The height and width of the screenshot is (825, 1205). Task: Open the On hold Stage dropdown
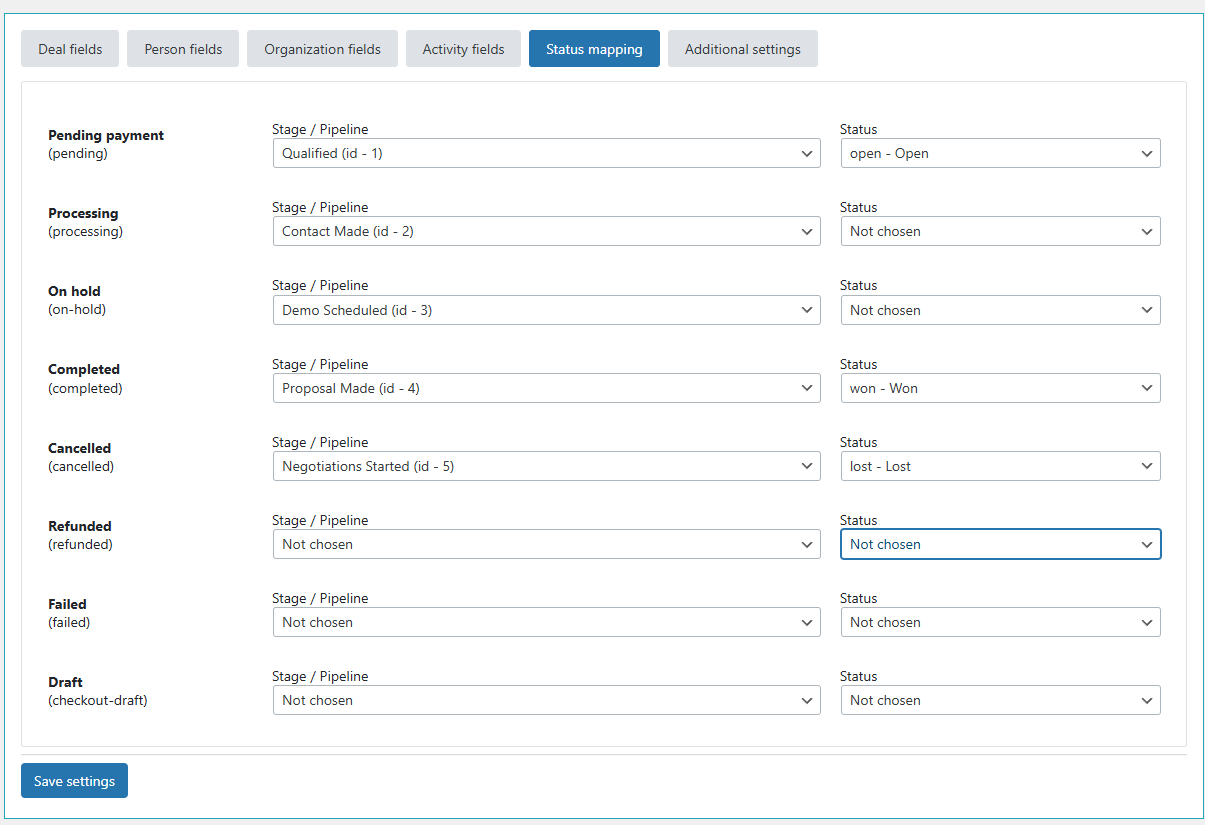[546, 310]
